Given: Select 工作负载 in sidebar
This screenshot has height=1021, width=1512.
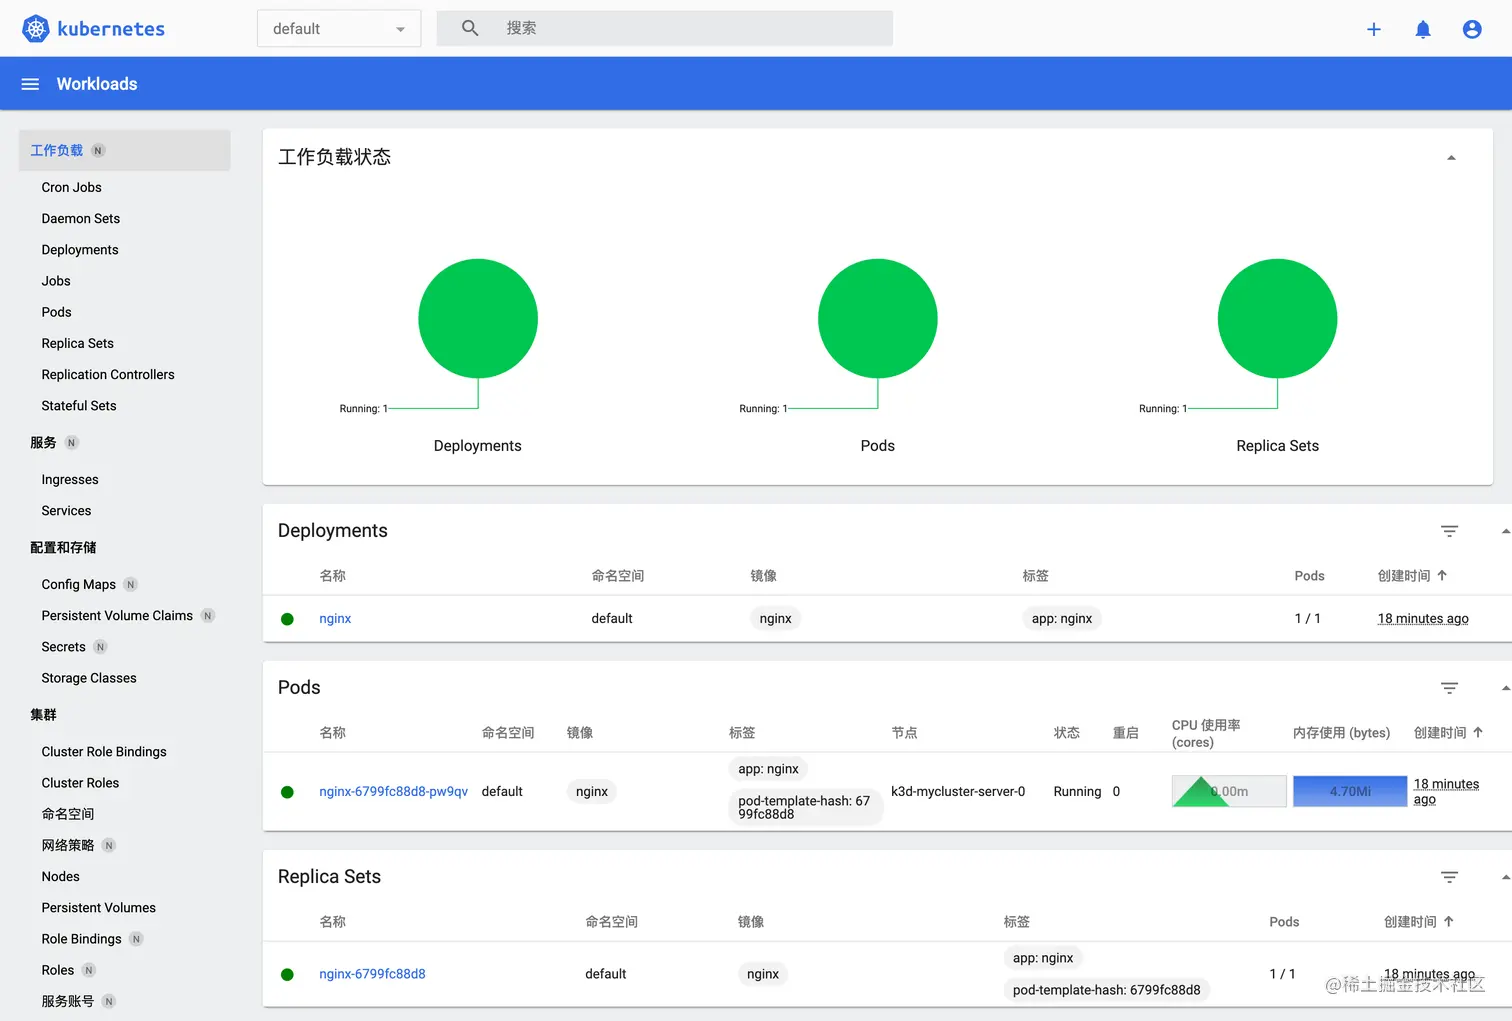Looking at the screenshot, I should coord(124,151).
